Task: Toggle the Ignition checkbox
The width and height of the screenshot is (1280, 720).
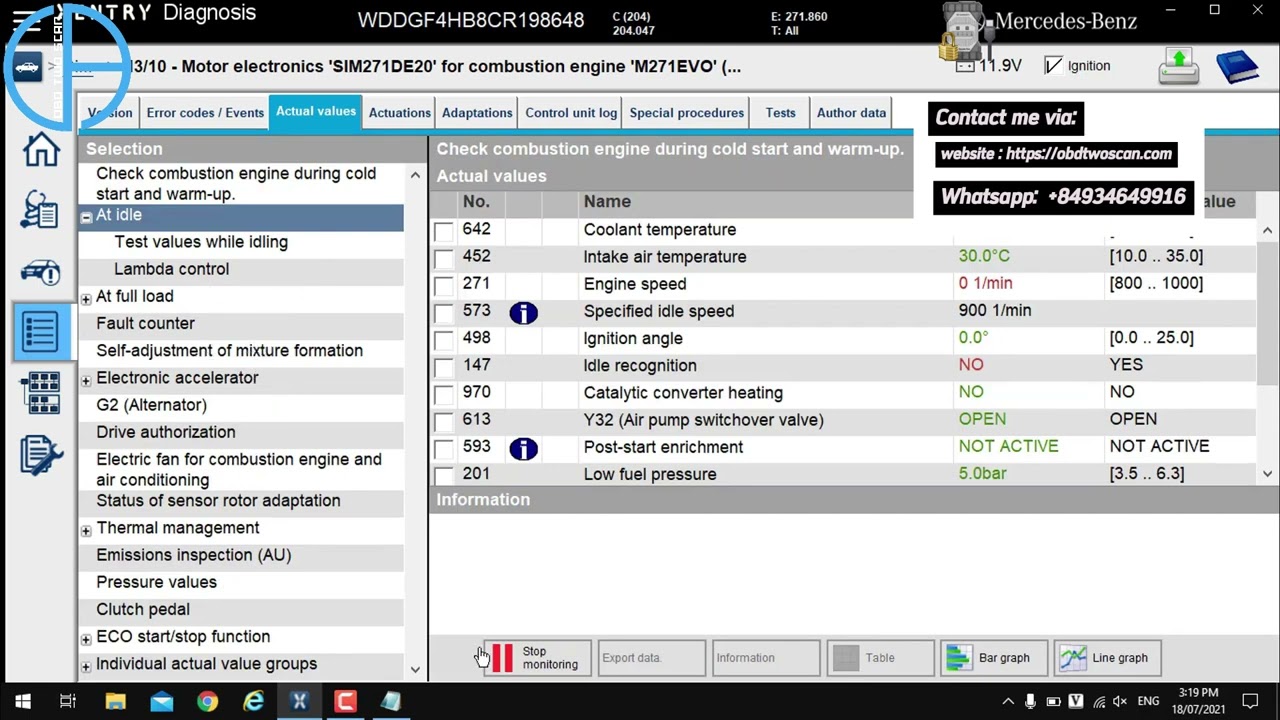Action: 1053,66
